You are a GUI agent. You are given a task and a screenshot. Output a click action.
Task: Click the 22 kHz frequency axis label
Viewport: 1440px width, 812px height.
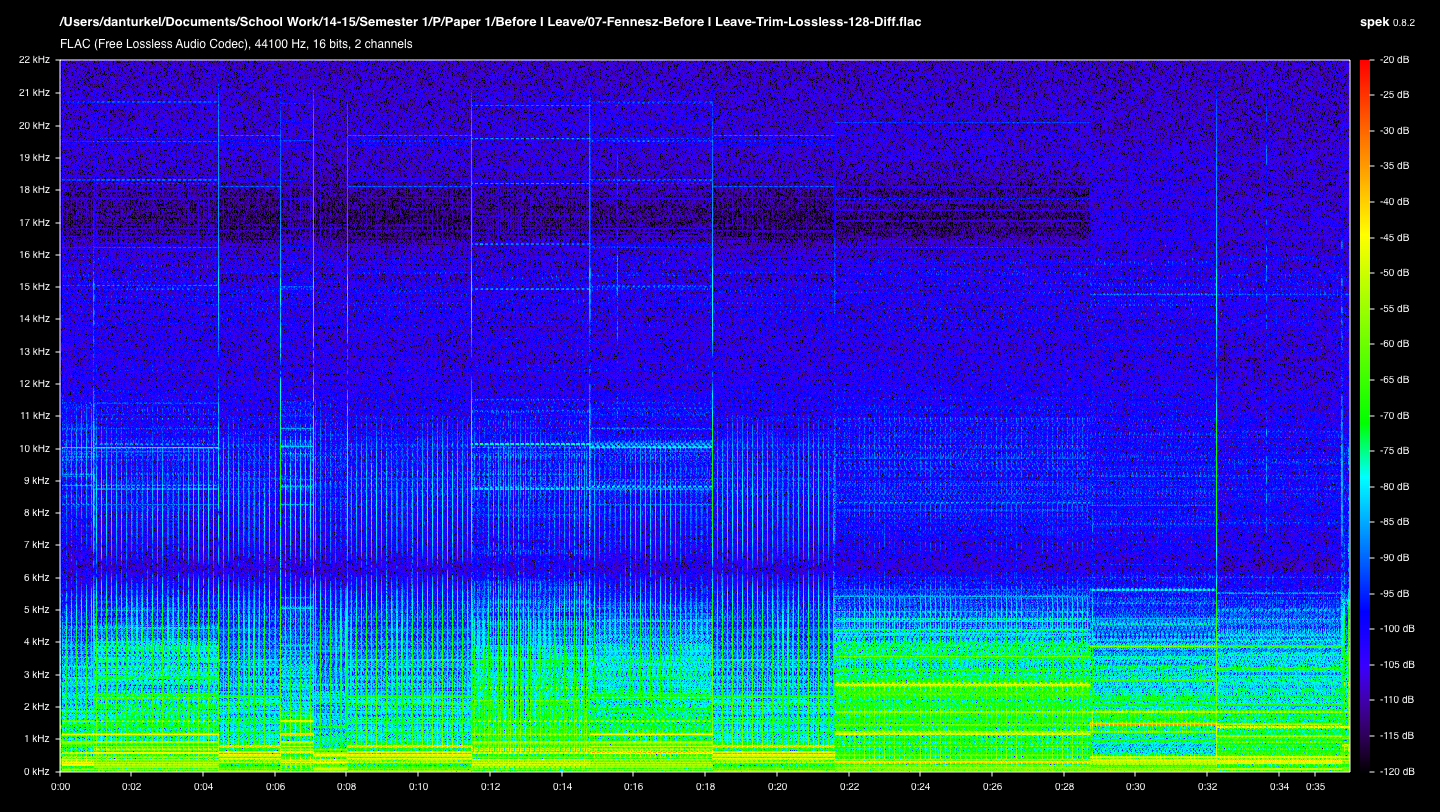coord(33,61)
